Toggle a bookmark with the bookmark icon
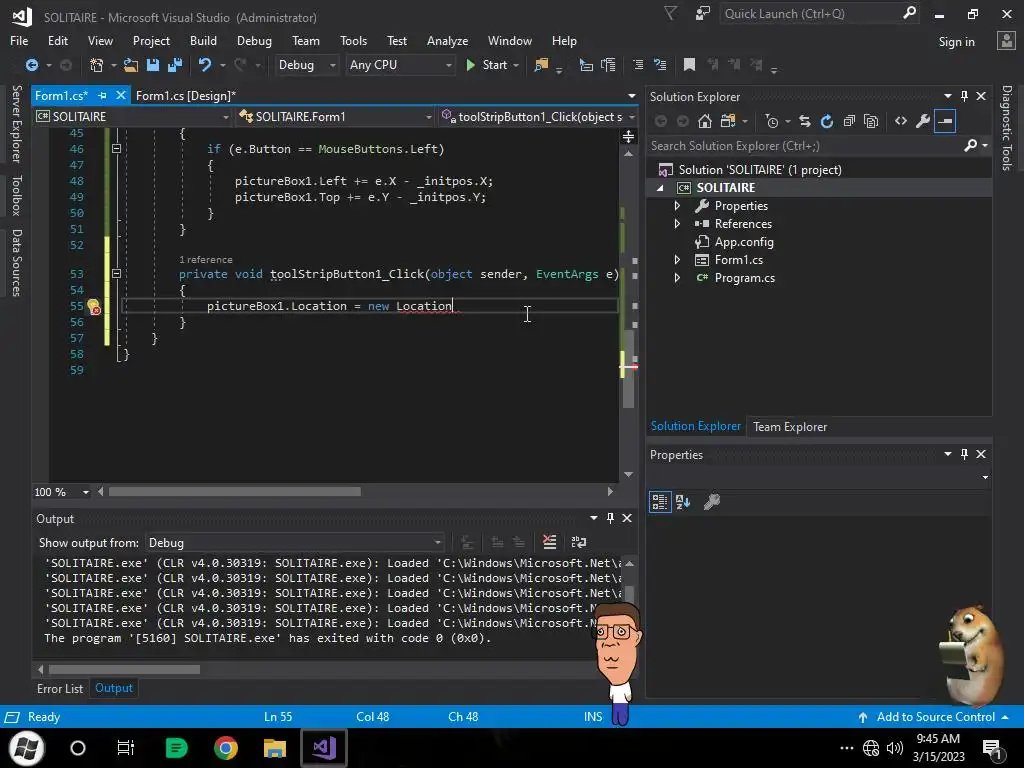Viewport: 1024px width, 768px height. point(688,65)
